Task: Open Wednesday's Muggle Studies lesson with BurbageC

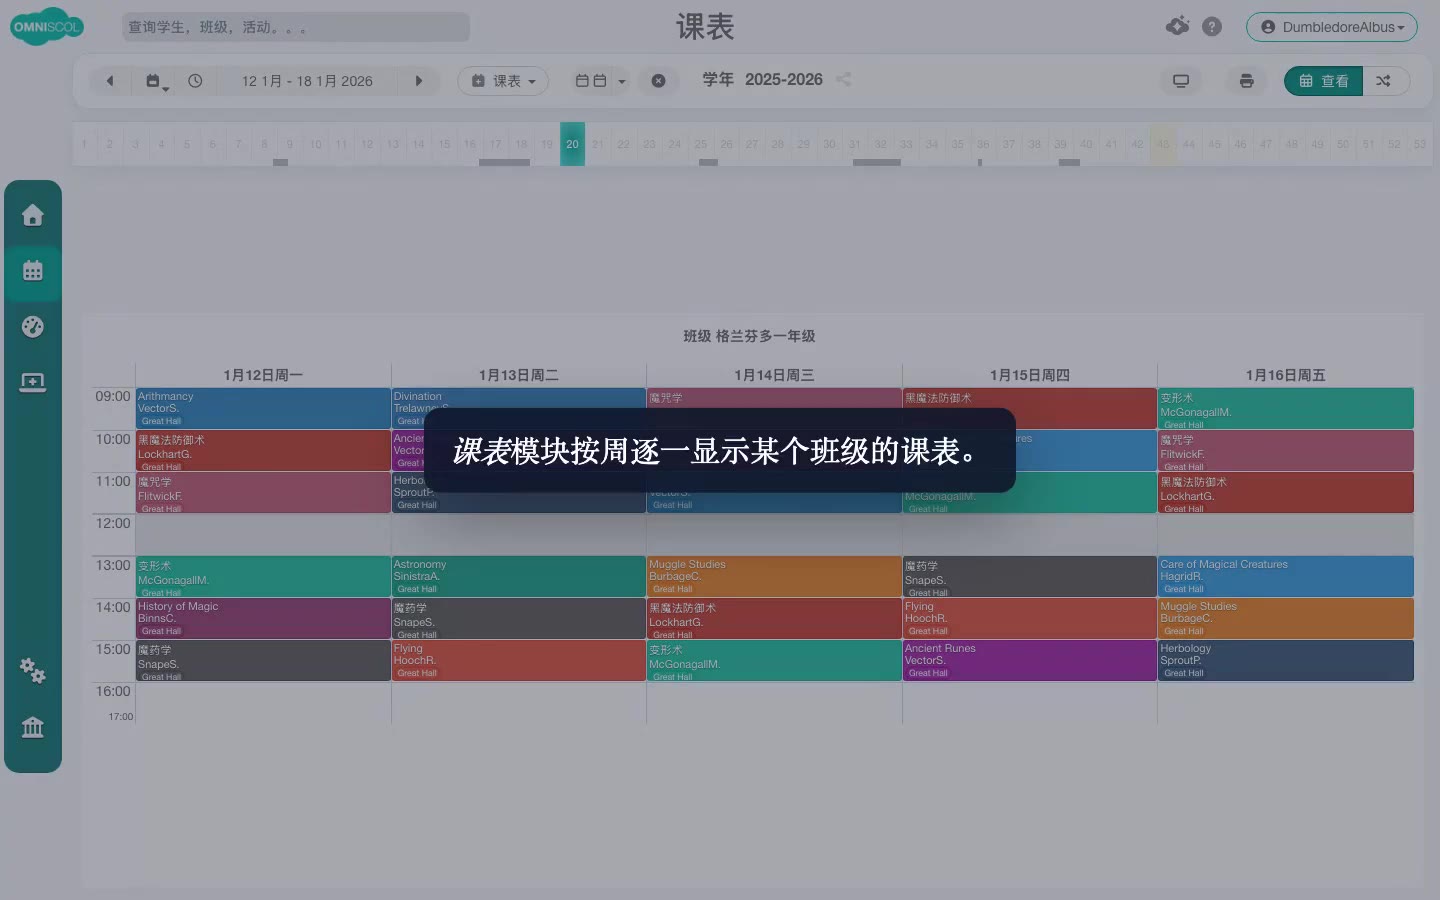Action: [x=774, y=577]
